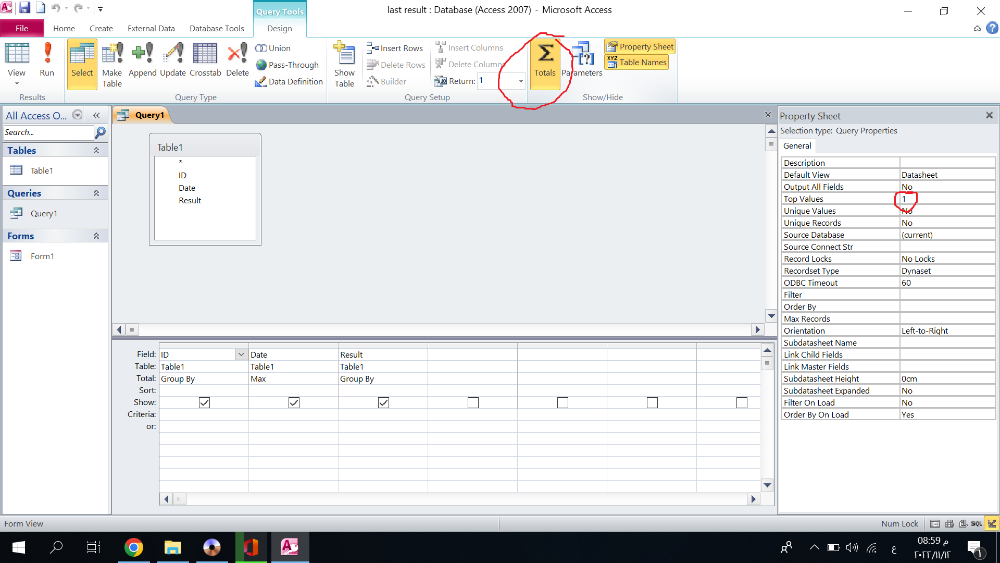1000x563 pixels.
Task: Open Chrome from the taskbar
Action: (x=133, y=547)
